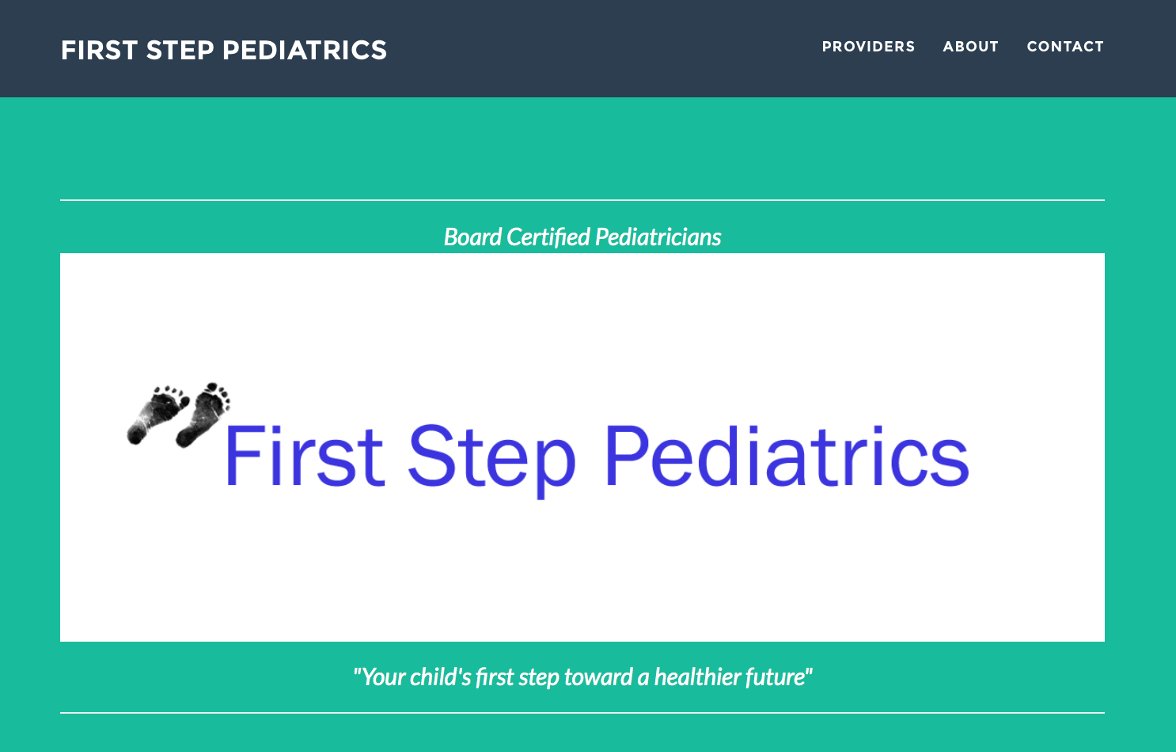Screen dimensions: 1176x752
Task: Click the word PEDIATRICS in the header title
Action: click(304, 50)
